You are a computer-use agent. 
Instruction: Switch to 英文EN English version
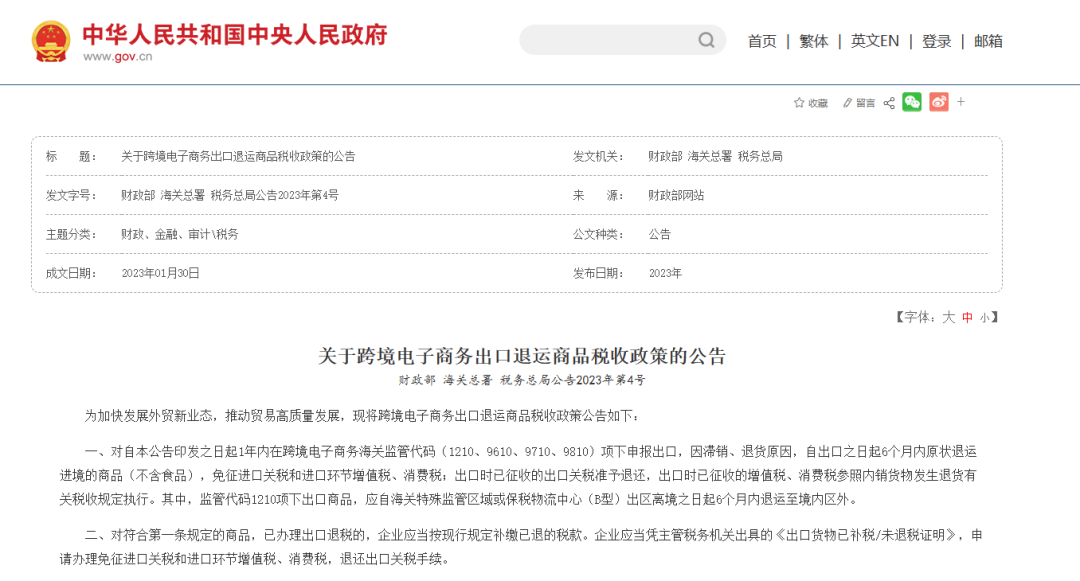[x=875, y=41]
